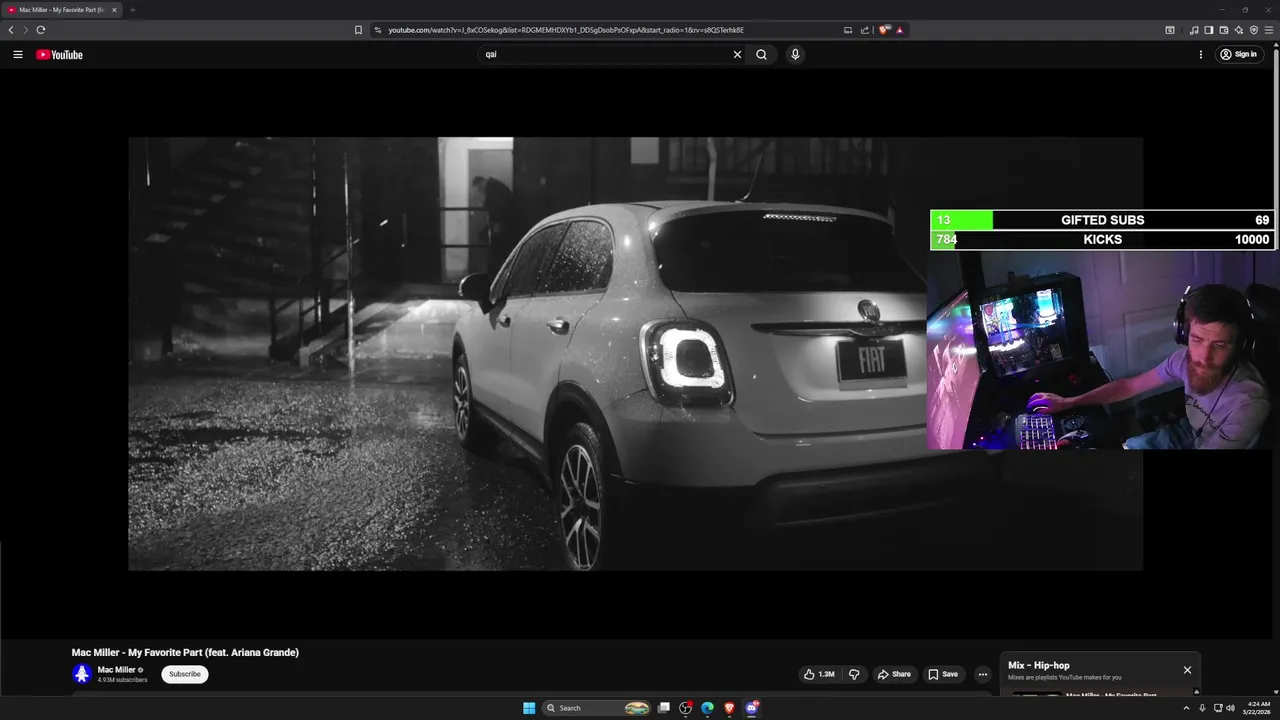Click the YouTube search magnifier button
This screenshot has width=1280, height=720.
tap(761, 55)
